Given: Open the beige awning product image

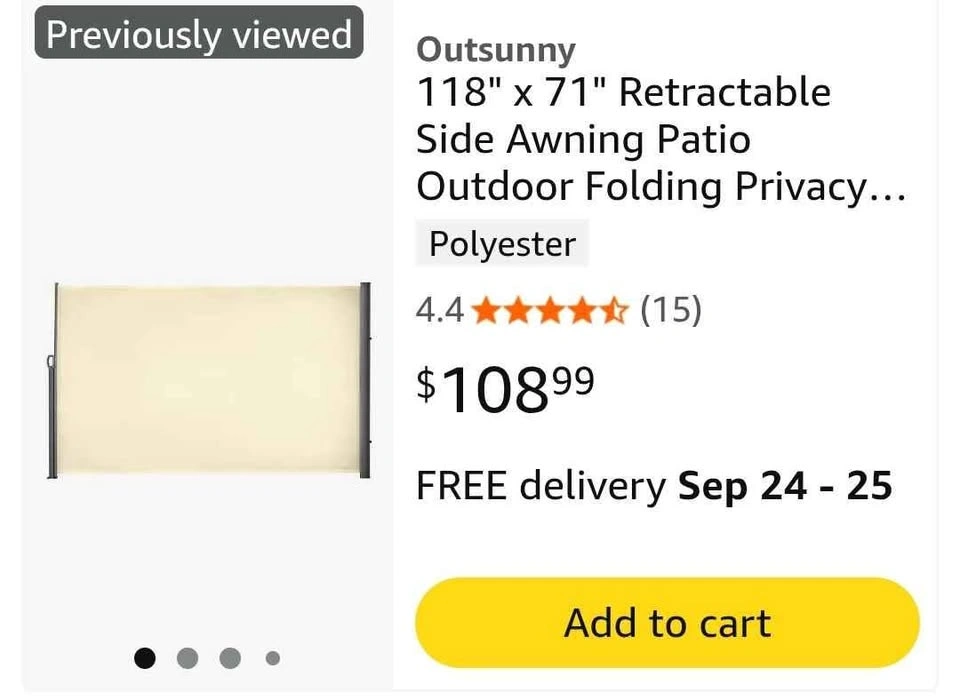Looking at the screenshot, I should [209, 379].
